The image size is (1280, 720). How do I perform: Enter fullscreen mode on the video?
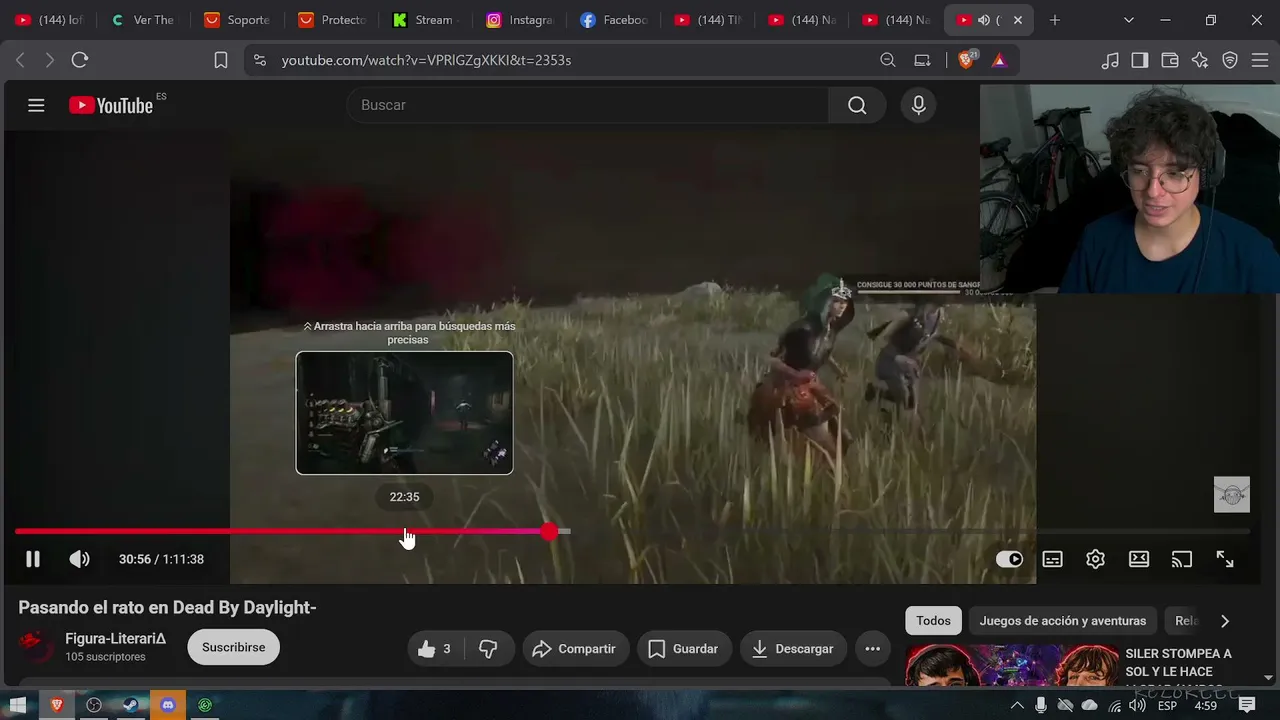(1225, 559)
